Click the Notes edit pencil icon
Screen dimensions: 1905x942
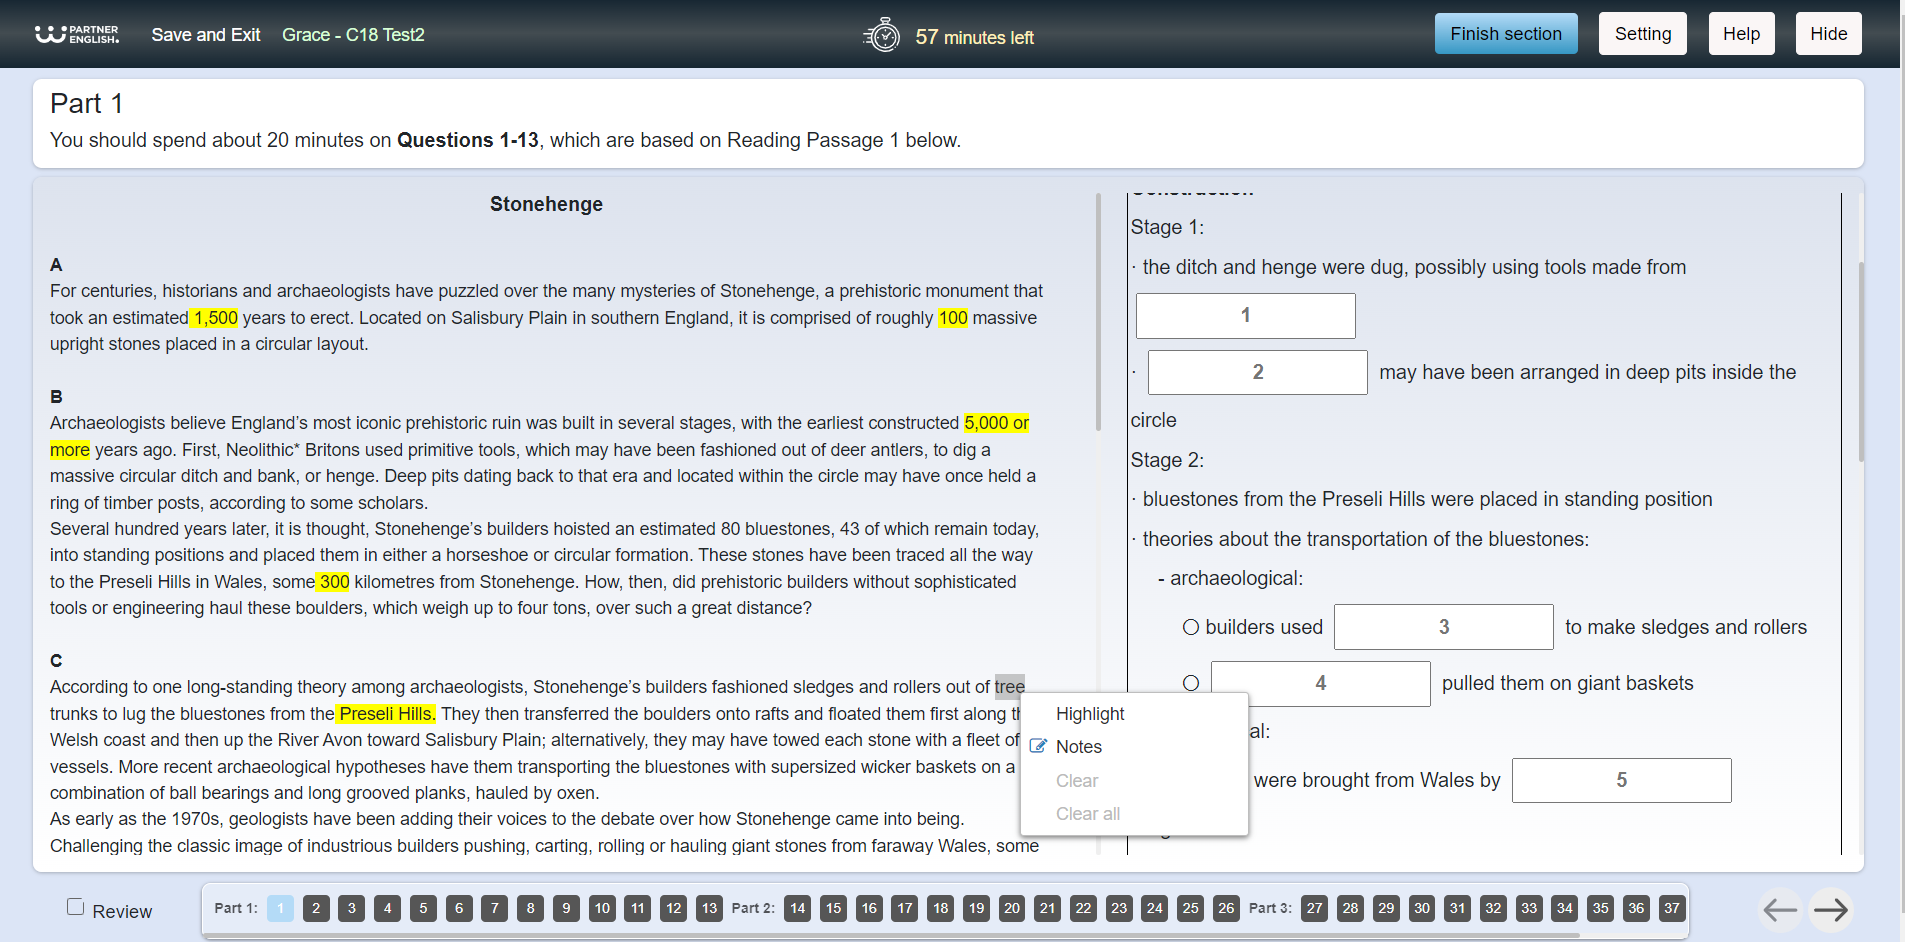(x=1038, y=746)
